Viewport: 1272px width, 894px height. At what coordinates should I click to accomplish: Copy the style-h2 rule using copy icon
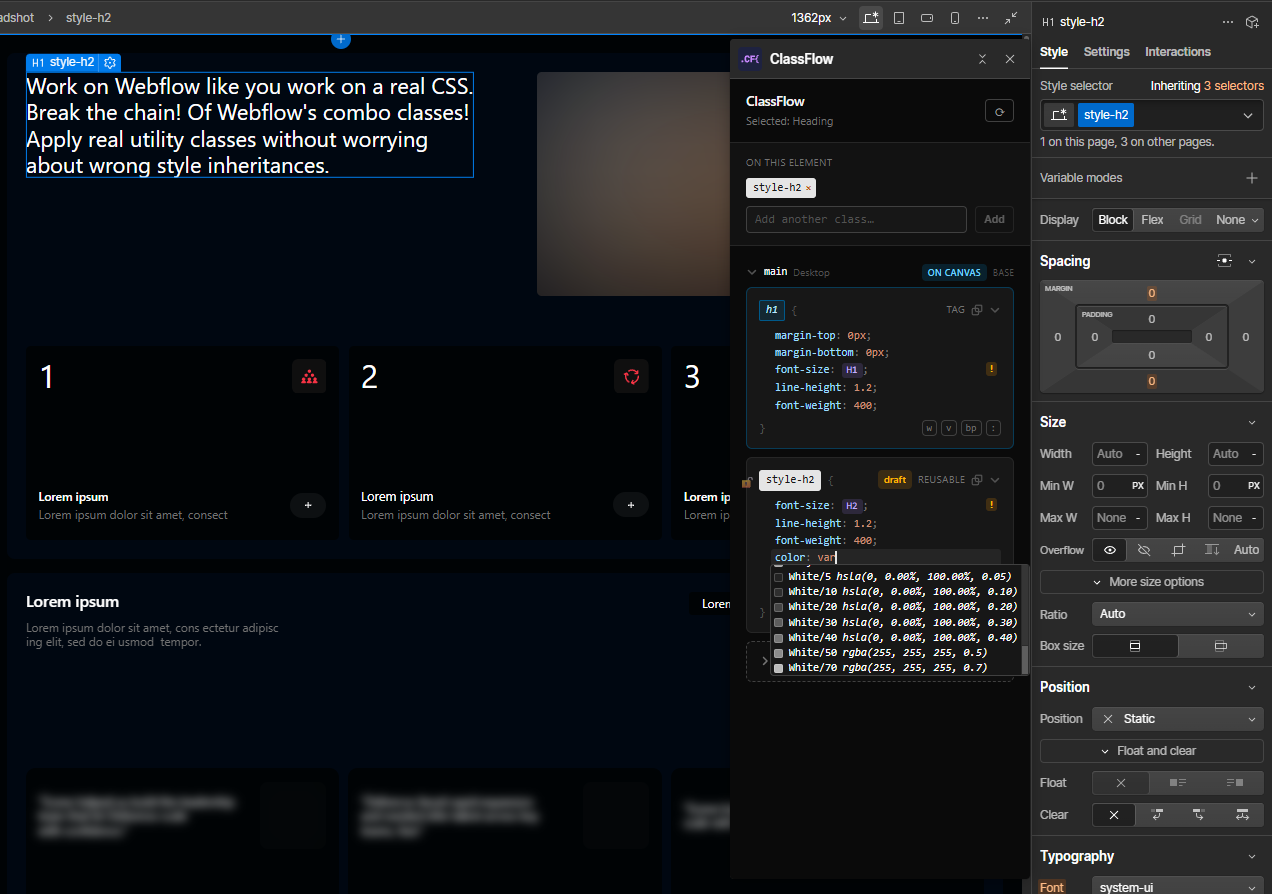click(977, 480)
